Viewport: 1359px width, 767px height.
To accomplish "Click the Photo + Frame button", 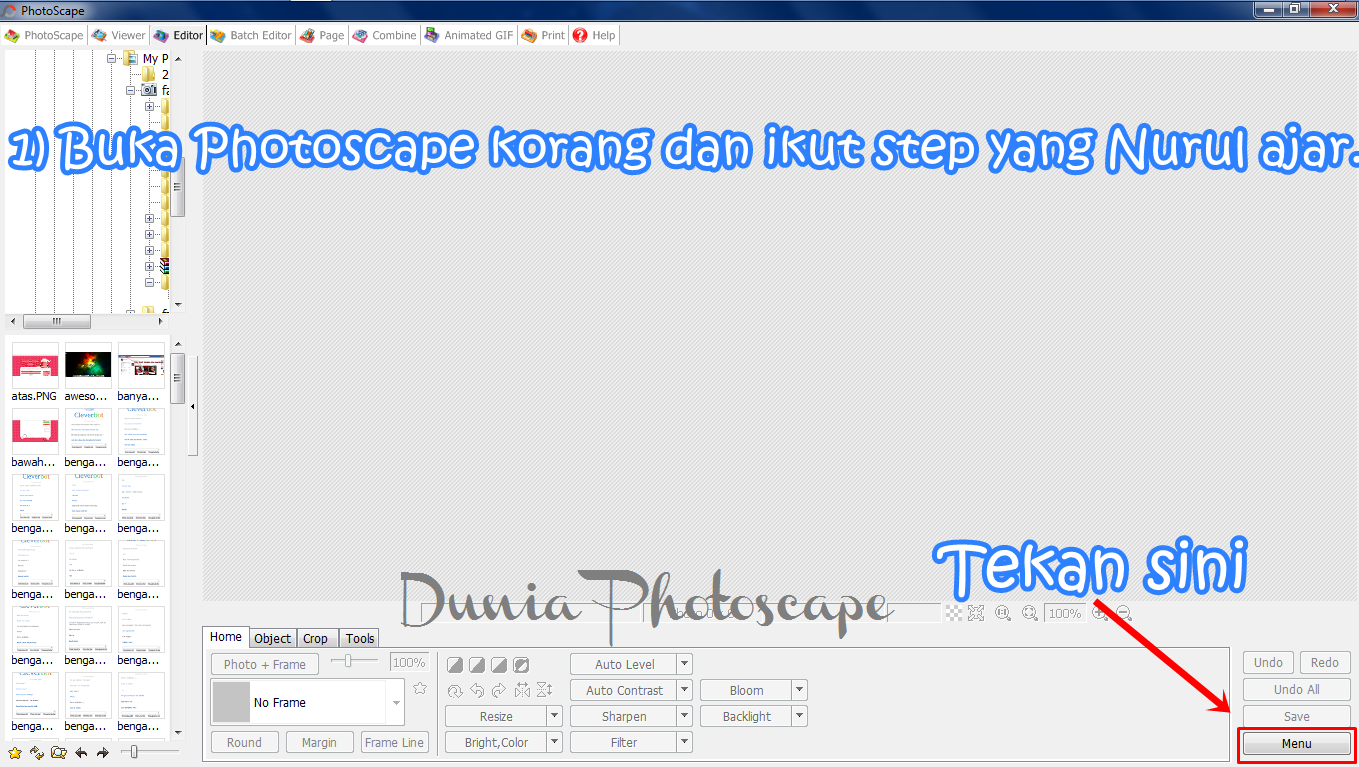I will [x=265, y=664].
